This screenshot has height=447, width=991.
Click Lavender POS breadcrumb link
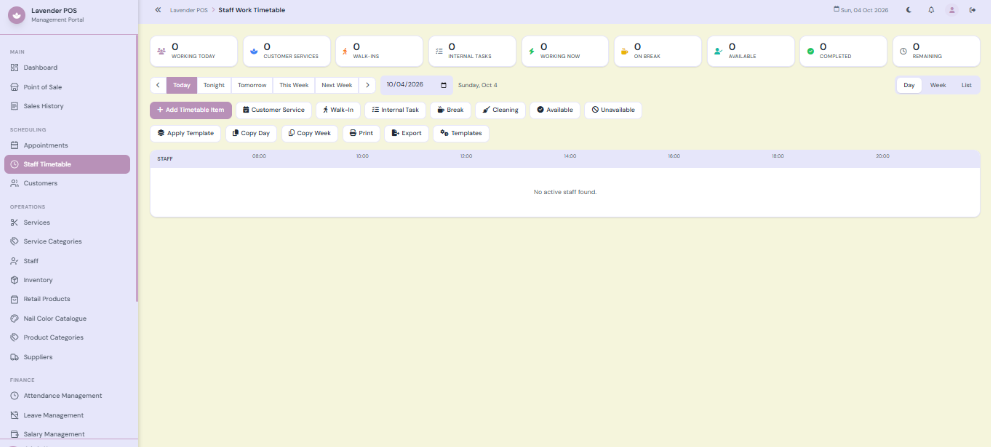point(188,10)
